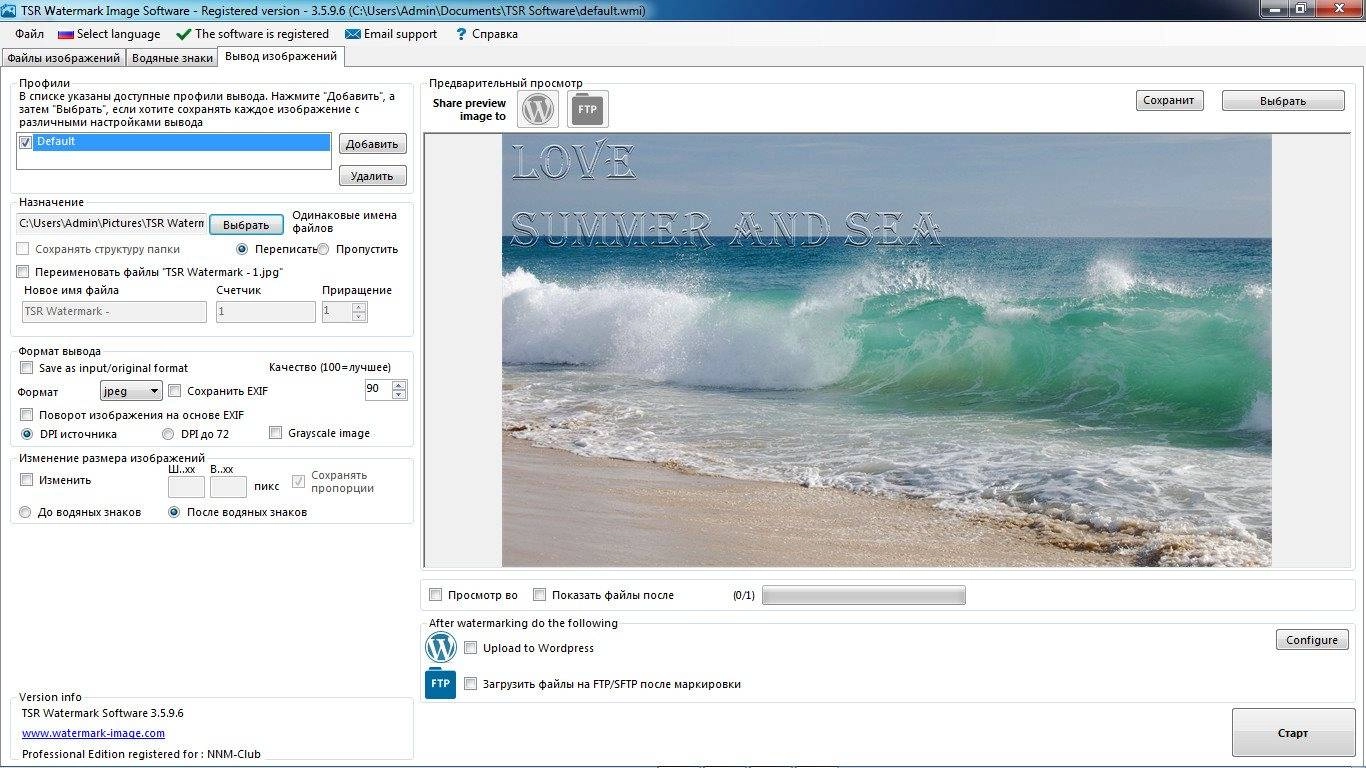Click 'Email support' menu text
Screen dimensions: 1366x768
tap(400, 34)
